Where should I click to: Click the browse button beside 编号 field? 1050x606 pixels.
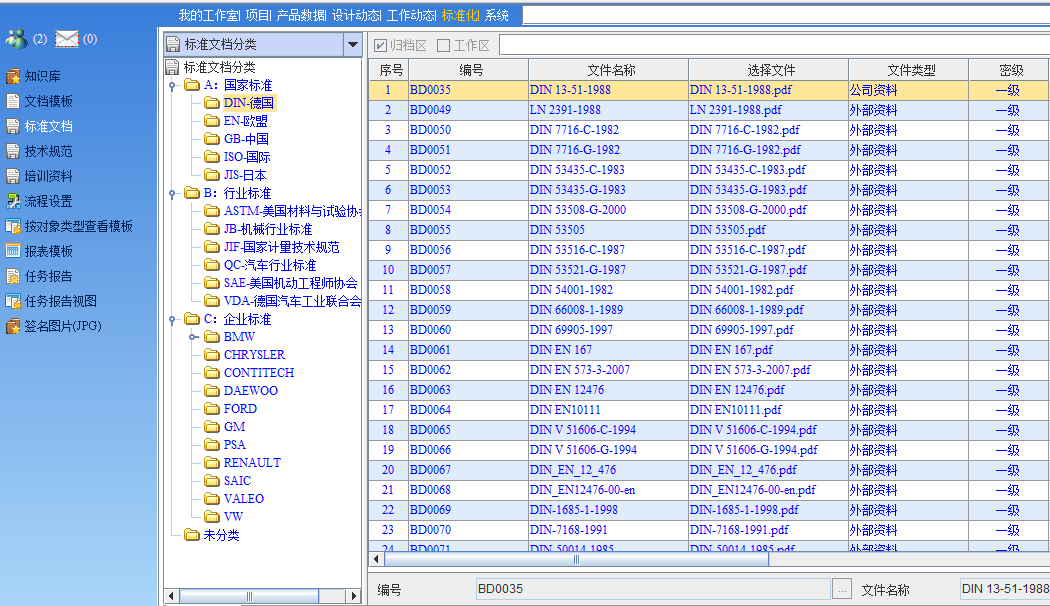point(842,589)
